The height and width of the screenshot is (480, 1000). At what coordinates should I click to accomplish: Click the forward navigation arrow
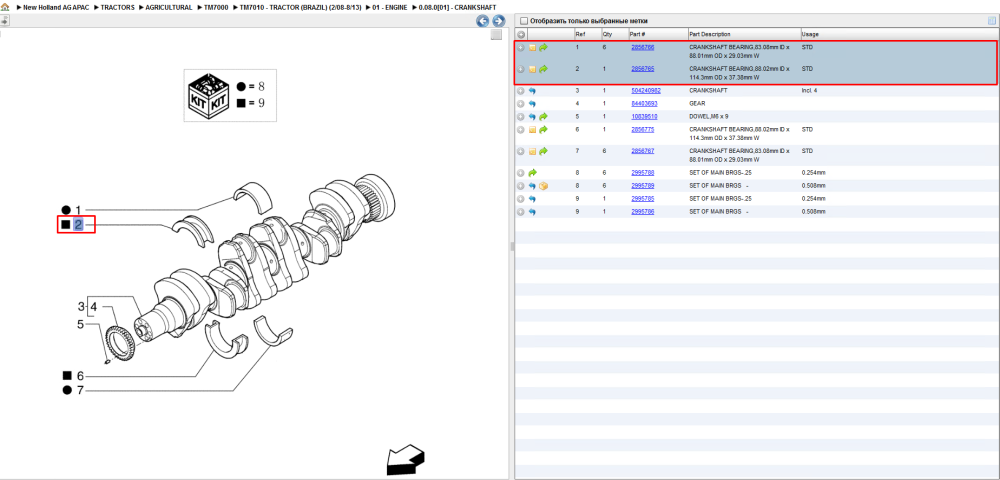click(x=499, y=21)
